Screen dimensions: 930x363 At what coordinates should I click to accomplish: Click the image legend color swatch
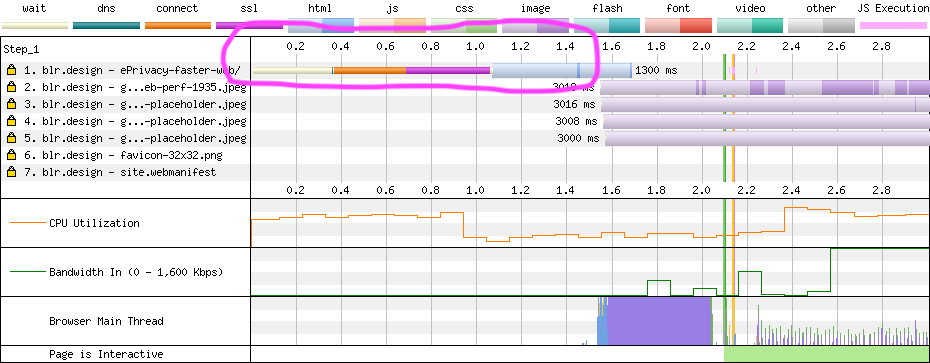point(535,25)
